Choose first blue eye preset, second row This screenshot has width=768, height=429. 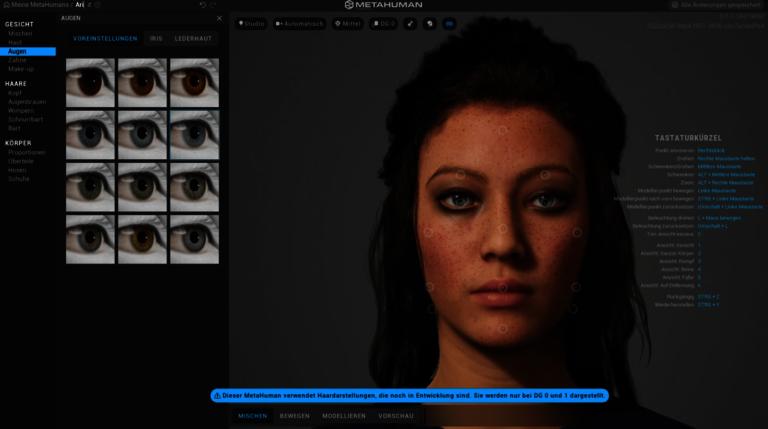[90, 135]
